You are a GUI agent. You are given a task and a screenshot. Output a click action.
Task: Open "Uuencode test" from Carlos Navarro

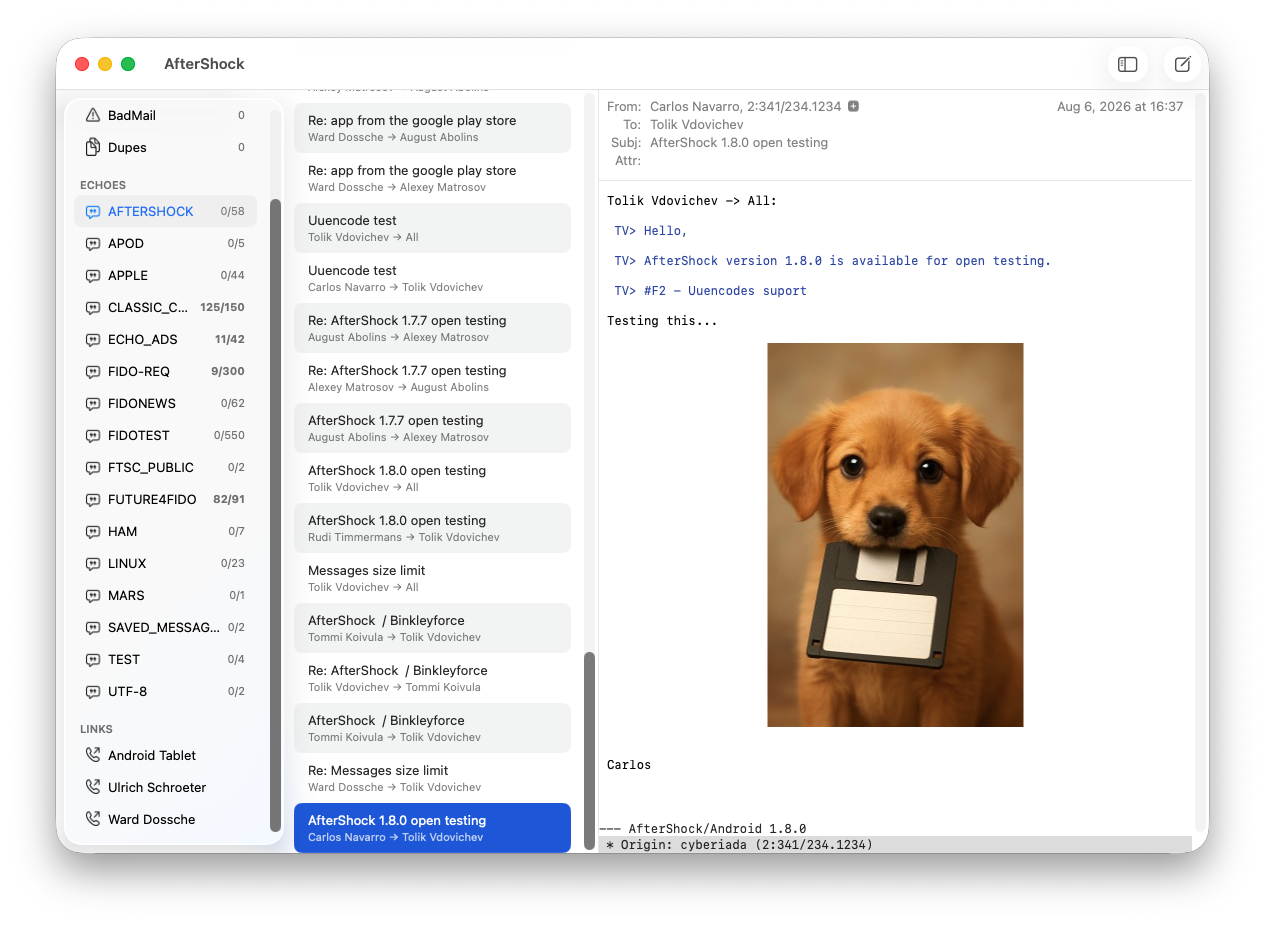432,278
